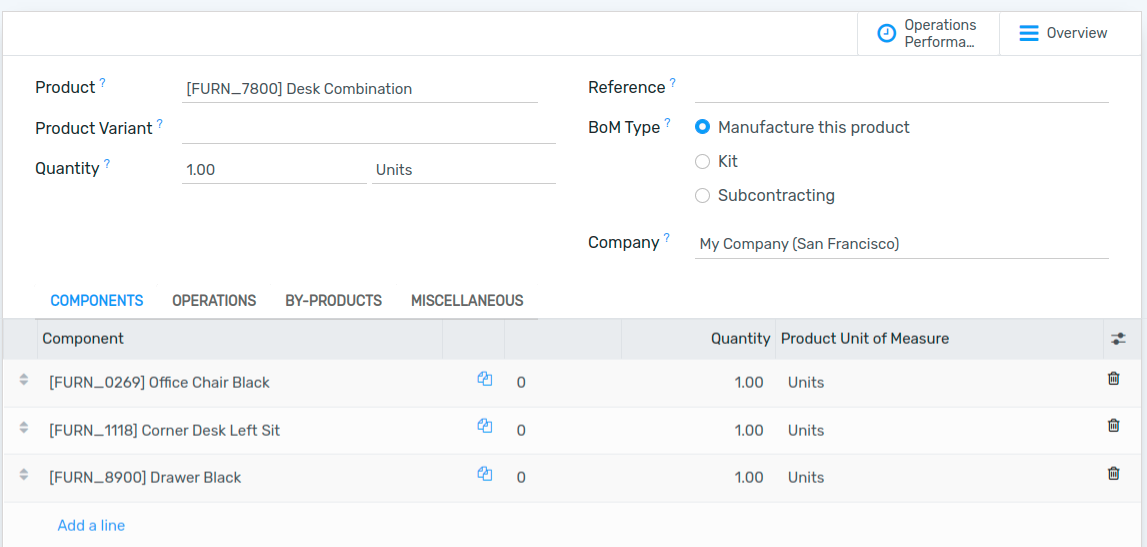Delete the Office Chair Black line
Image resolution: width=1147 pixels, height=547 pixels.
point(1113,378)
